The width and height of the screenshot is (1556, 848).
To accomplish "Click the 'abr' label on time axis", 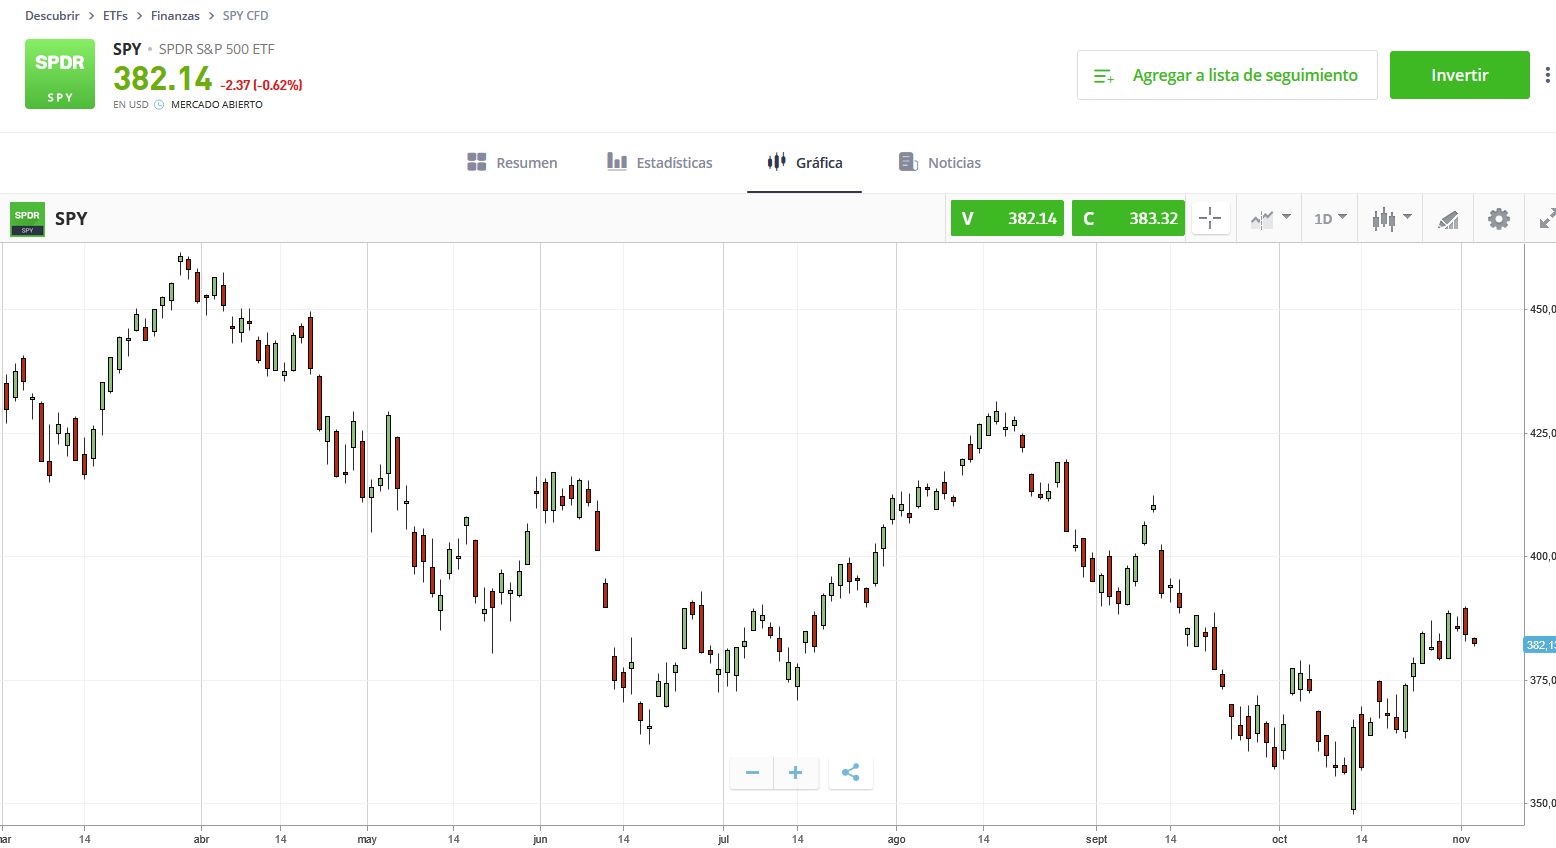I will (x=201, y=839).
